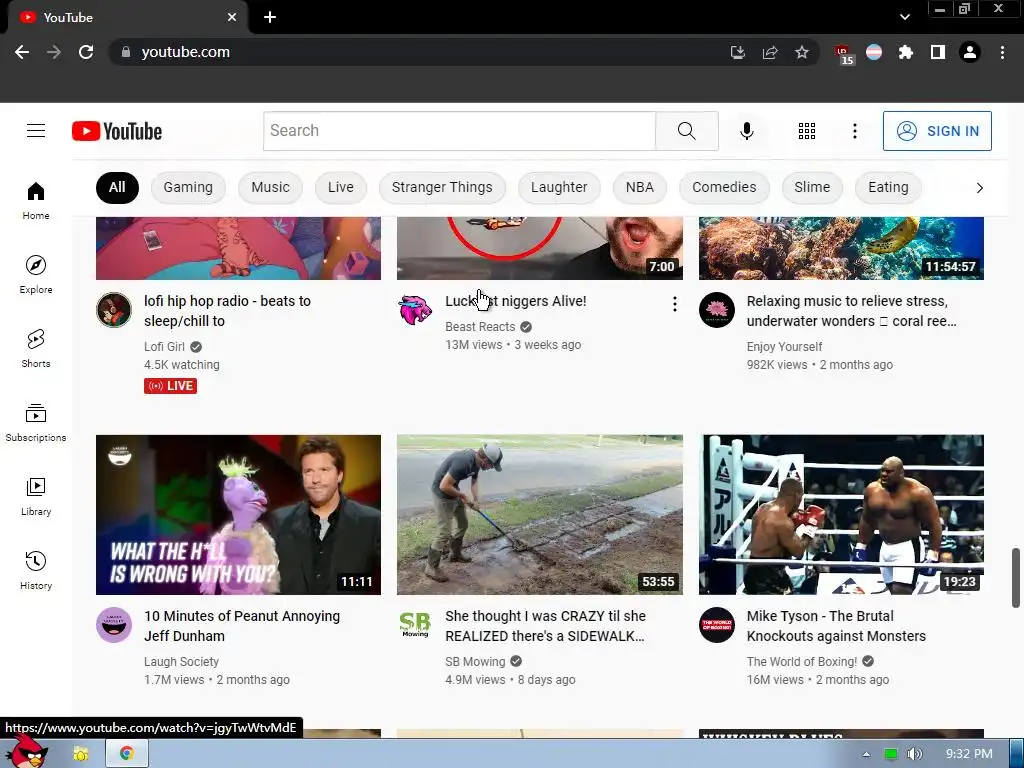Open the YouTube hamburger guide menu
The width and height of the screenshot is (1024, 768).
click(x=36, y=131)
